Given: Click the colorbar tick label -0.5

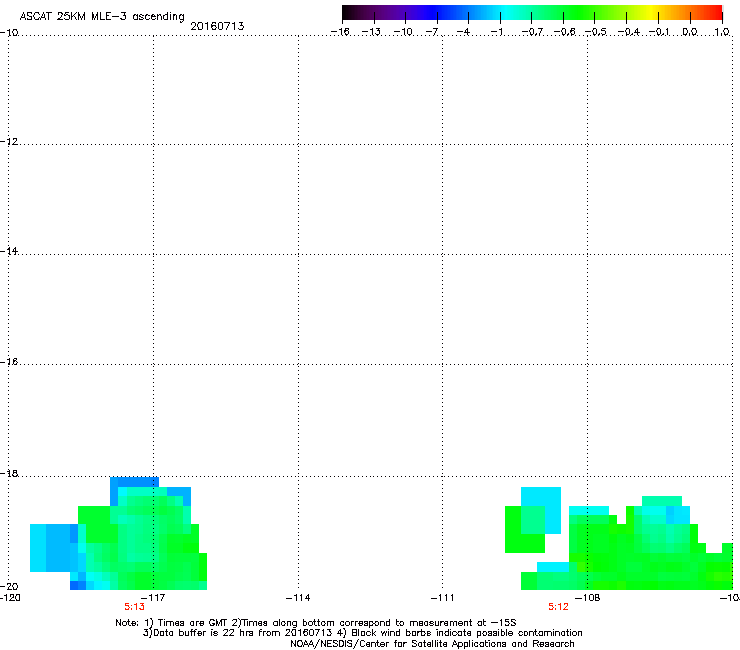Looking at the screenshot, I should point(596,32).
